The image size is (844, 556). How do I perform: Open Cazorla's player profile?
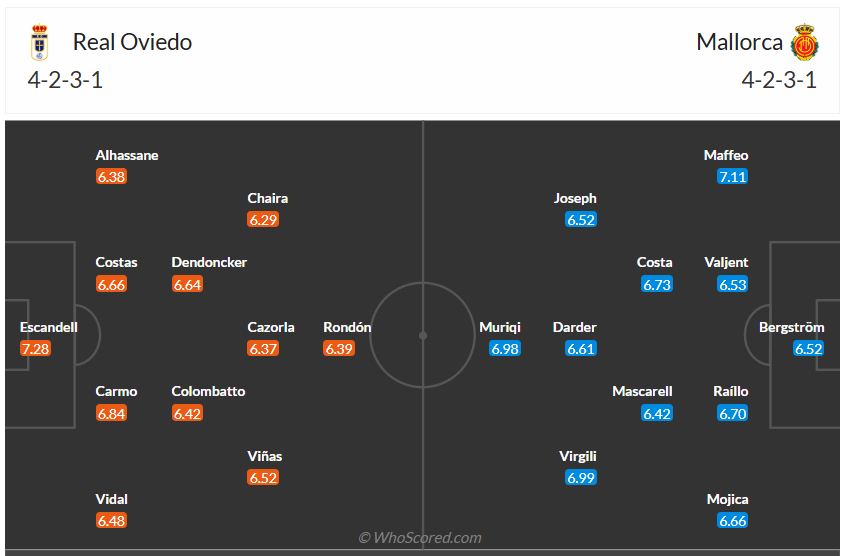[271, 327]
